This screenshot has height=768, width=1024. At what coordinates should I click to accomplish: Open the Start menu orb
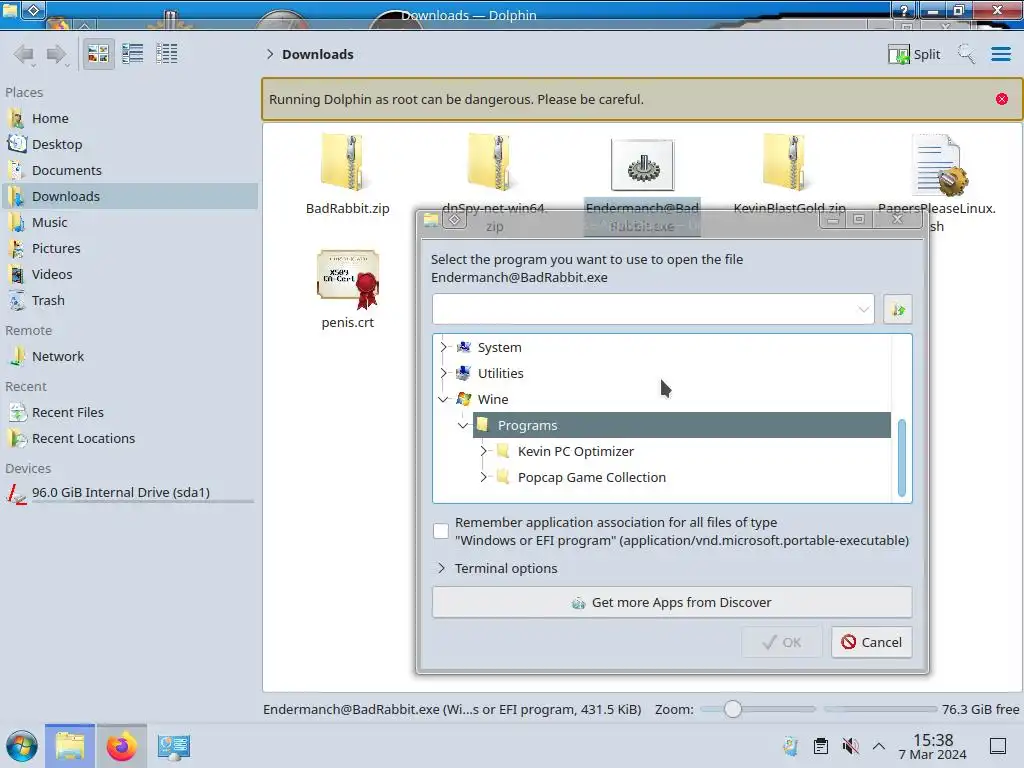tap(22, 746)
